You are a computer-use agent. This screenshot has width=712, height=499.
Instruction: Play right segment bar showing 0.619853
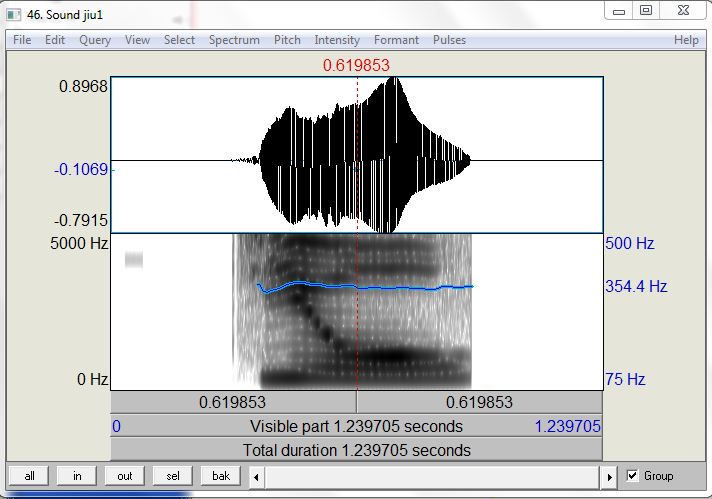click(x=480, y=402)
